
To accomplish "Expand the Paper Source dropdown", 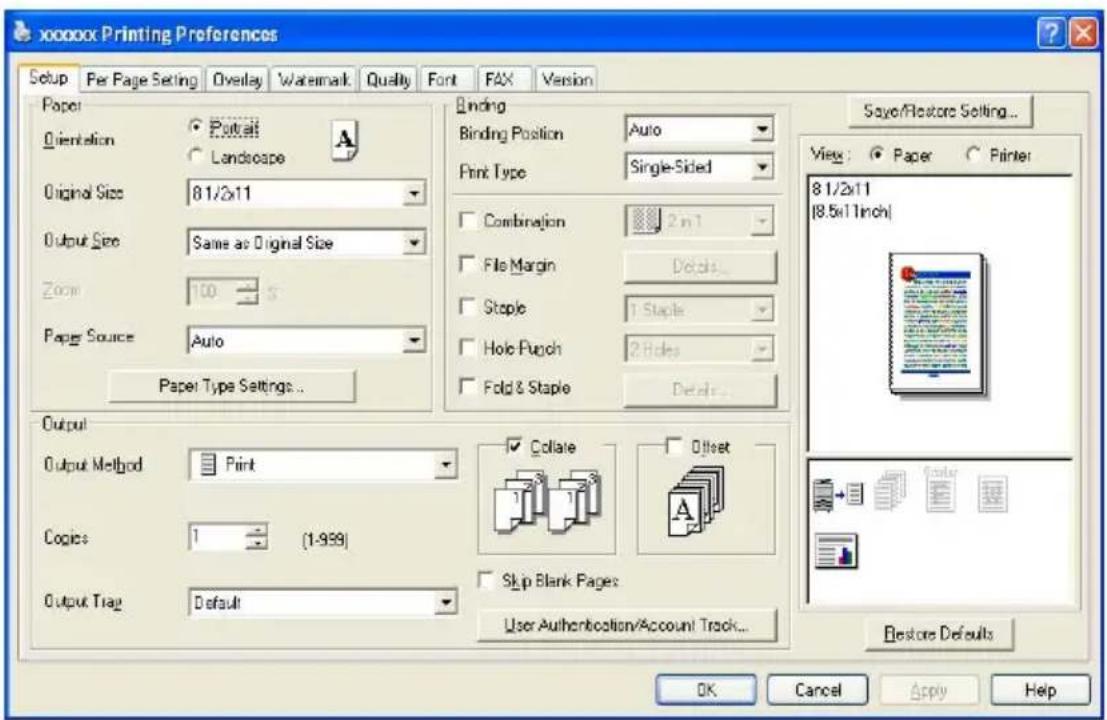I will [x=414, y=340].
